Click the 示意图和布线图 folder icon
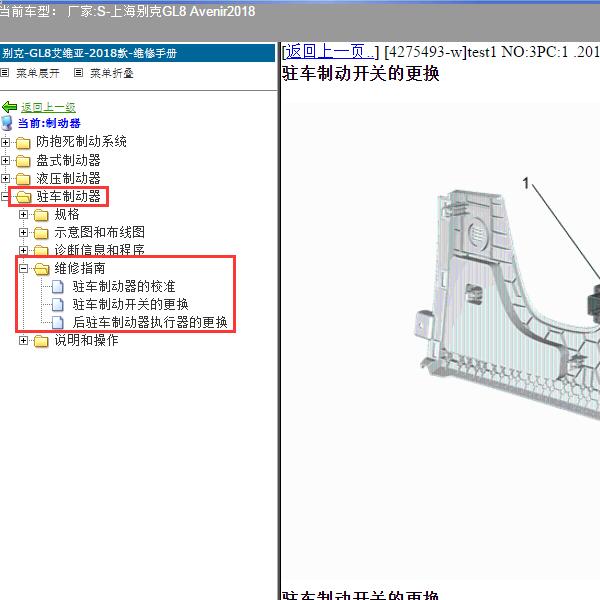 coord(41,233)
